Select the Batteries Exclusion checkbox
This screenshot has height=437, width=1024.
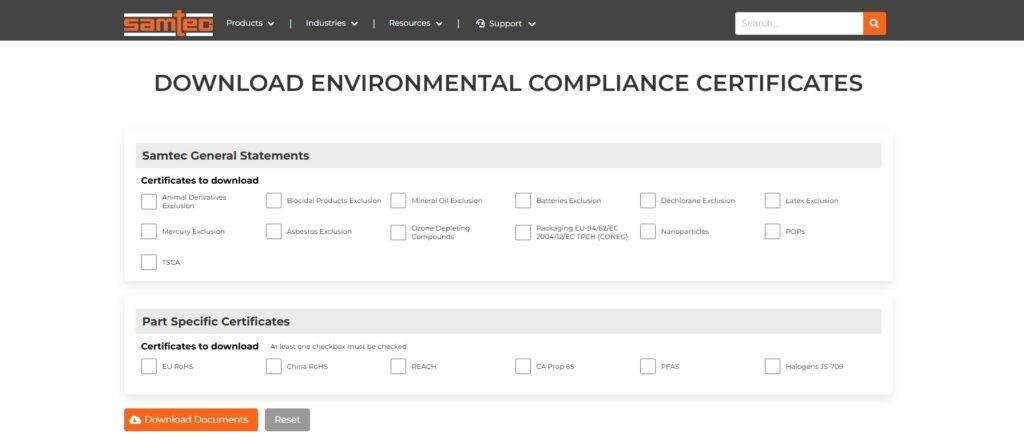click(523, 201)
